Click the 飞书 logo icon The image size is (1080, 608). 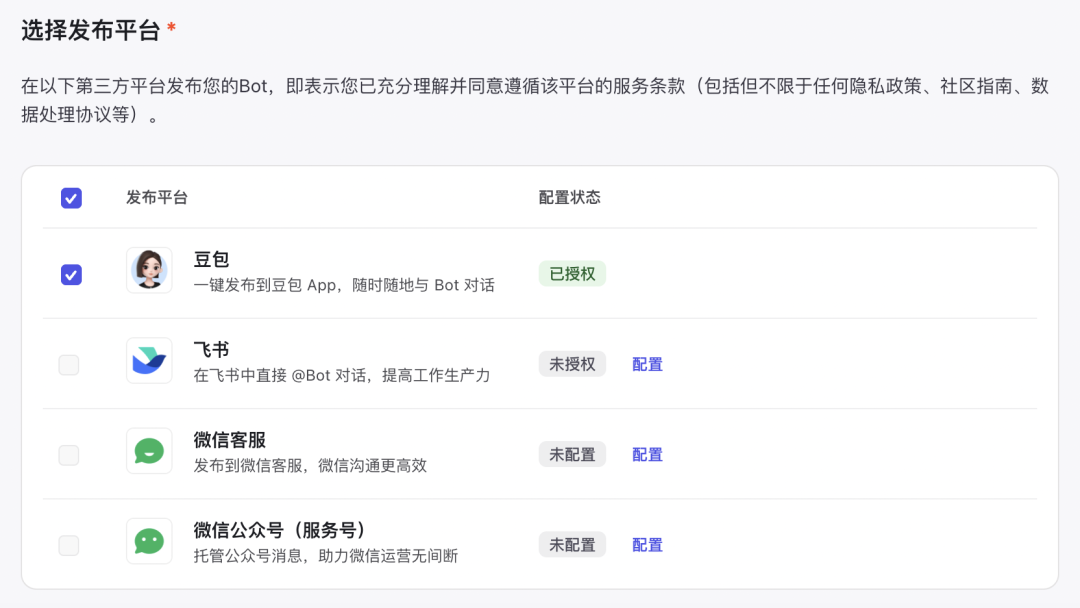pos(149,360)
